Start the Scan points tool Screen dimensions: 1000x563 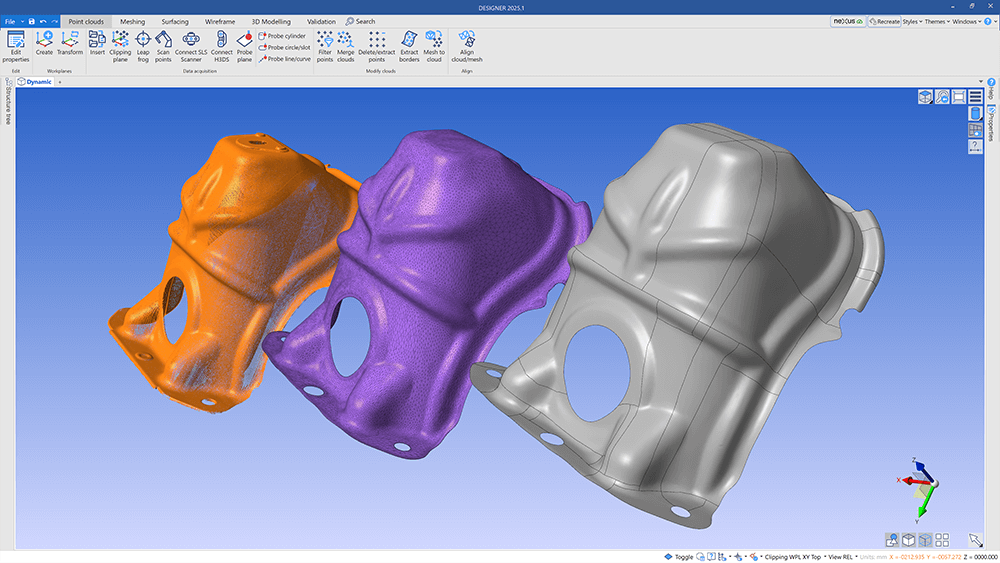163,47
